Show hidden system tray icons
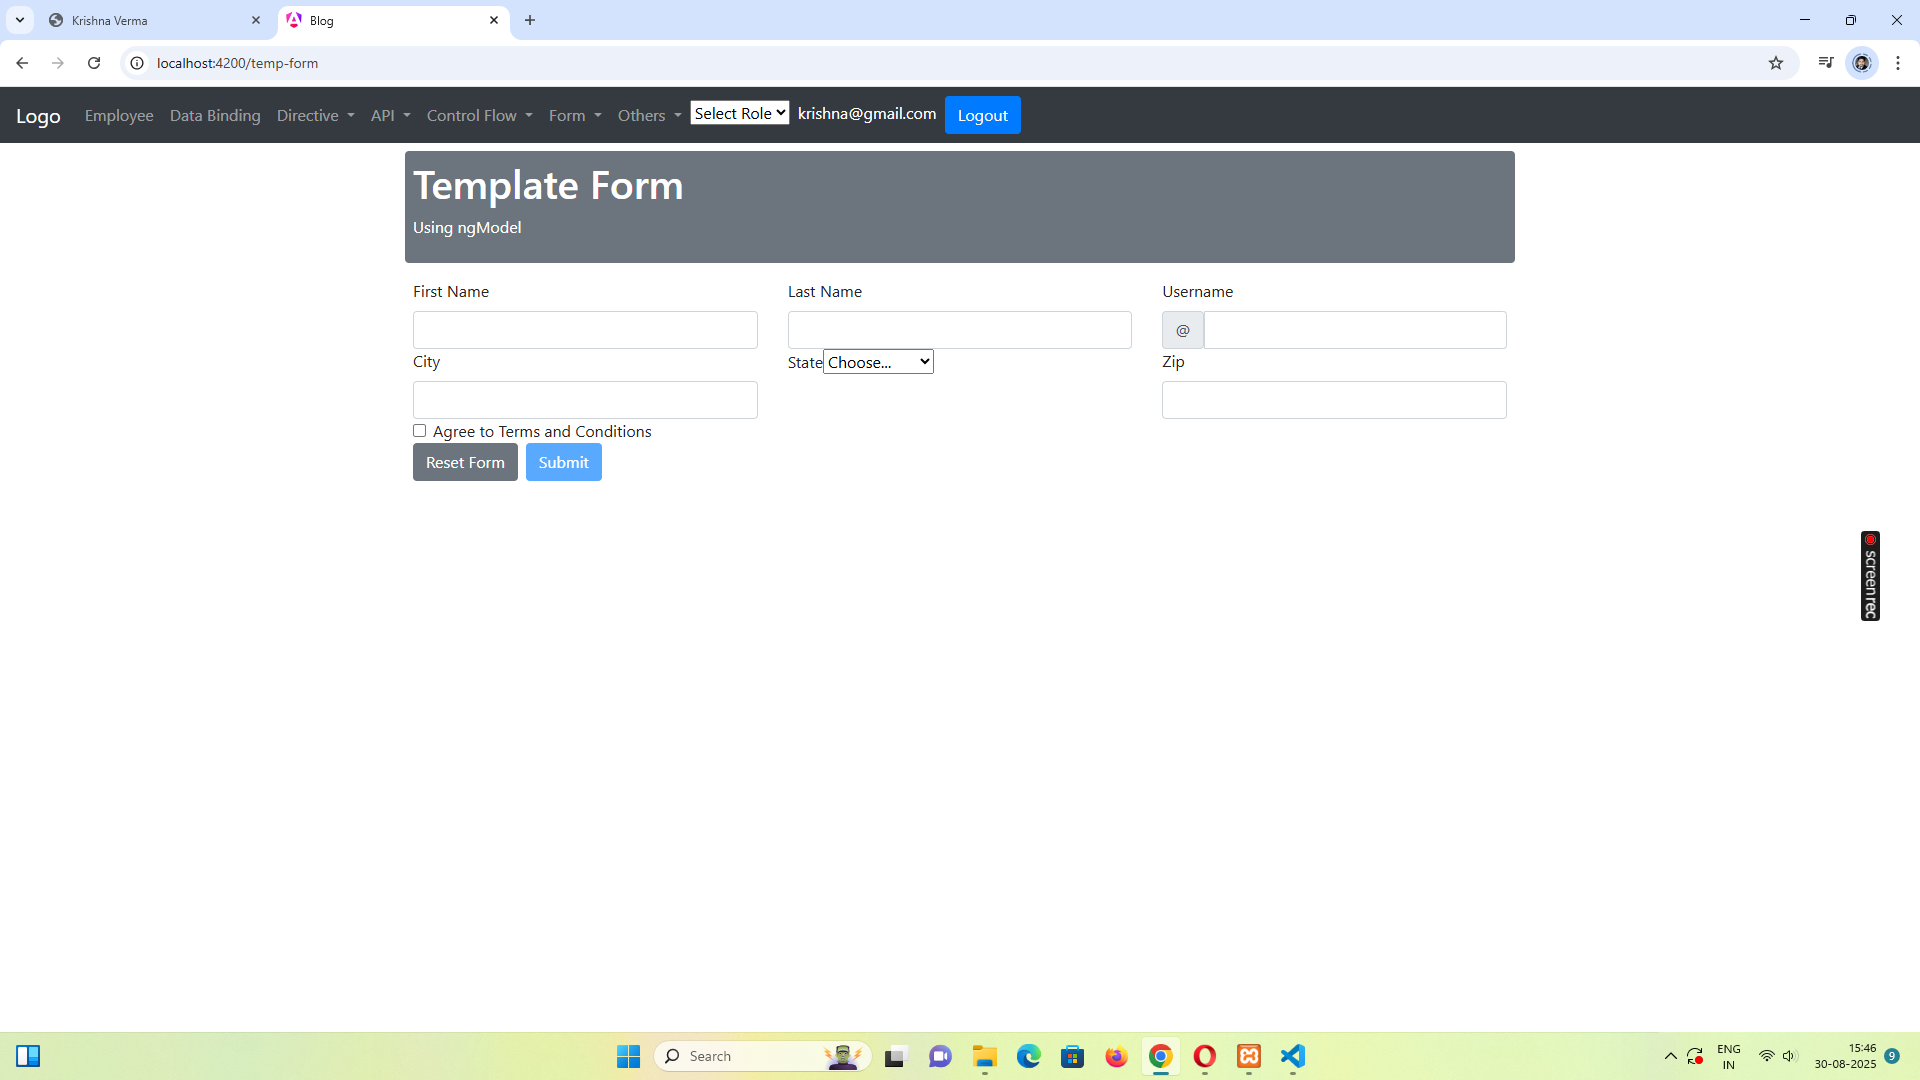Screen dimensions: 1920x1080 tap(1670, 1056)
